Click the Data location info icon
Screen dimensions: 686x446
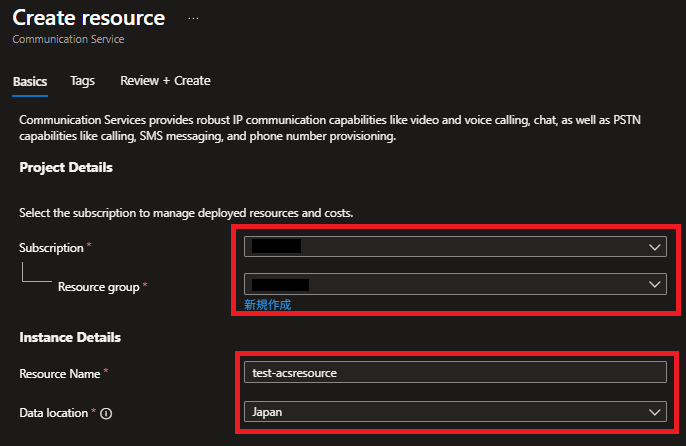[x=105, y=413]
